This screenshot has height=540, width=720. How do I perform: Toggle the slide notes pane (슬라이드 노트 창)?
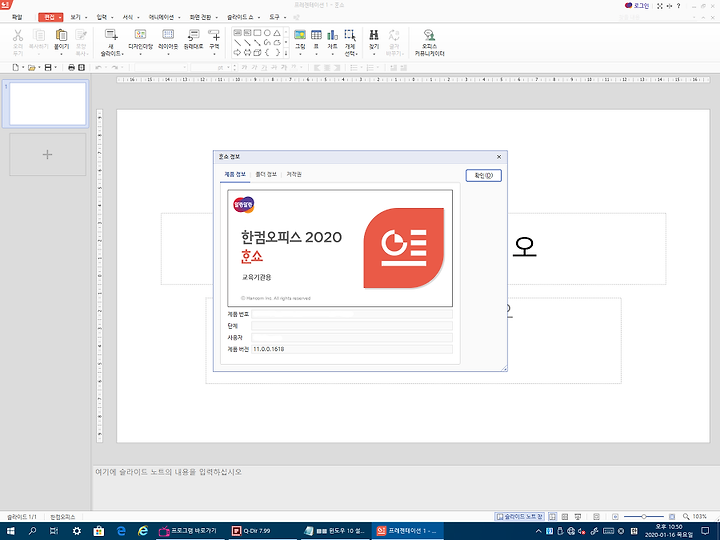519,517
